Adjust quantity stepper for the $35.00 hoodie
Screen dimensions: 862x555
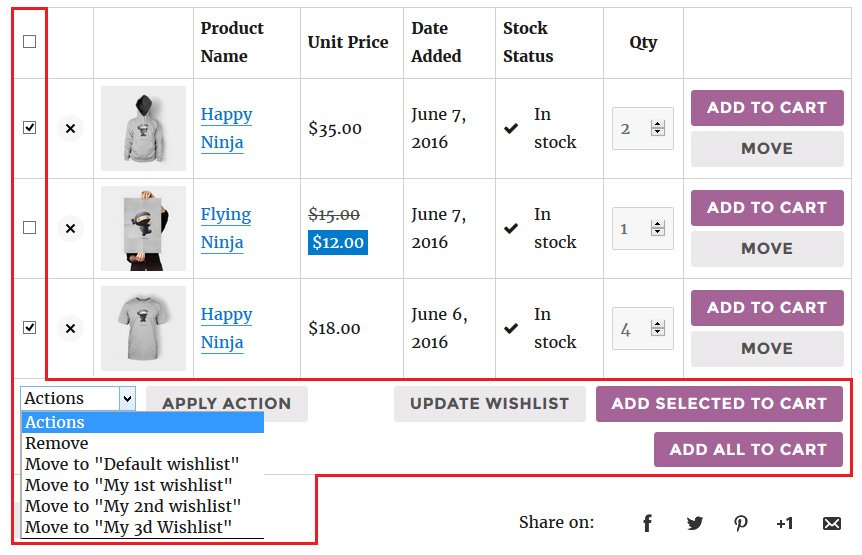click(657, 128)
